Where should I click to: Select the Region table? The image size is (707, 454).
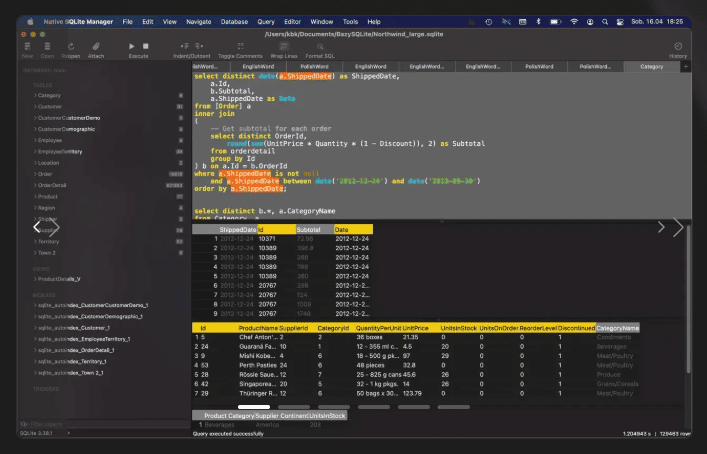46,208
